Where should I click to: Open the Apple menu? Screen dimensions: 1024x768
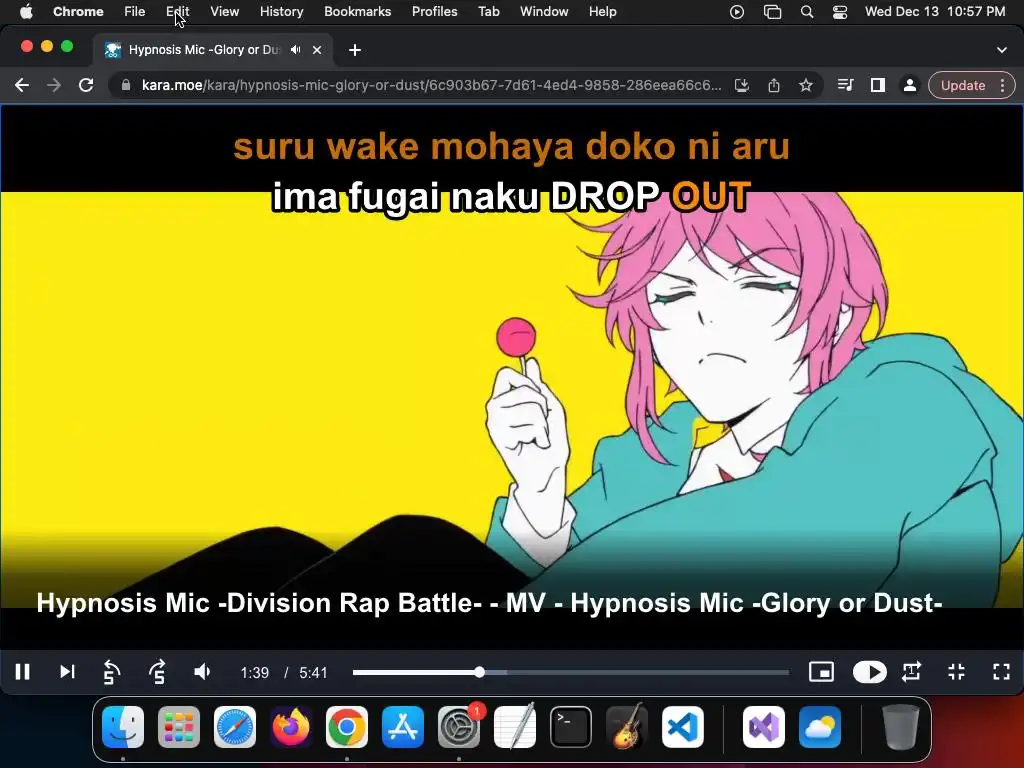pos(26,12)
